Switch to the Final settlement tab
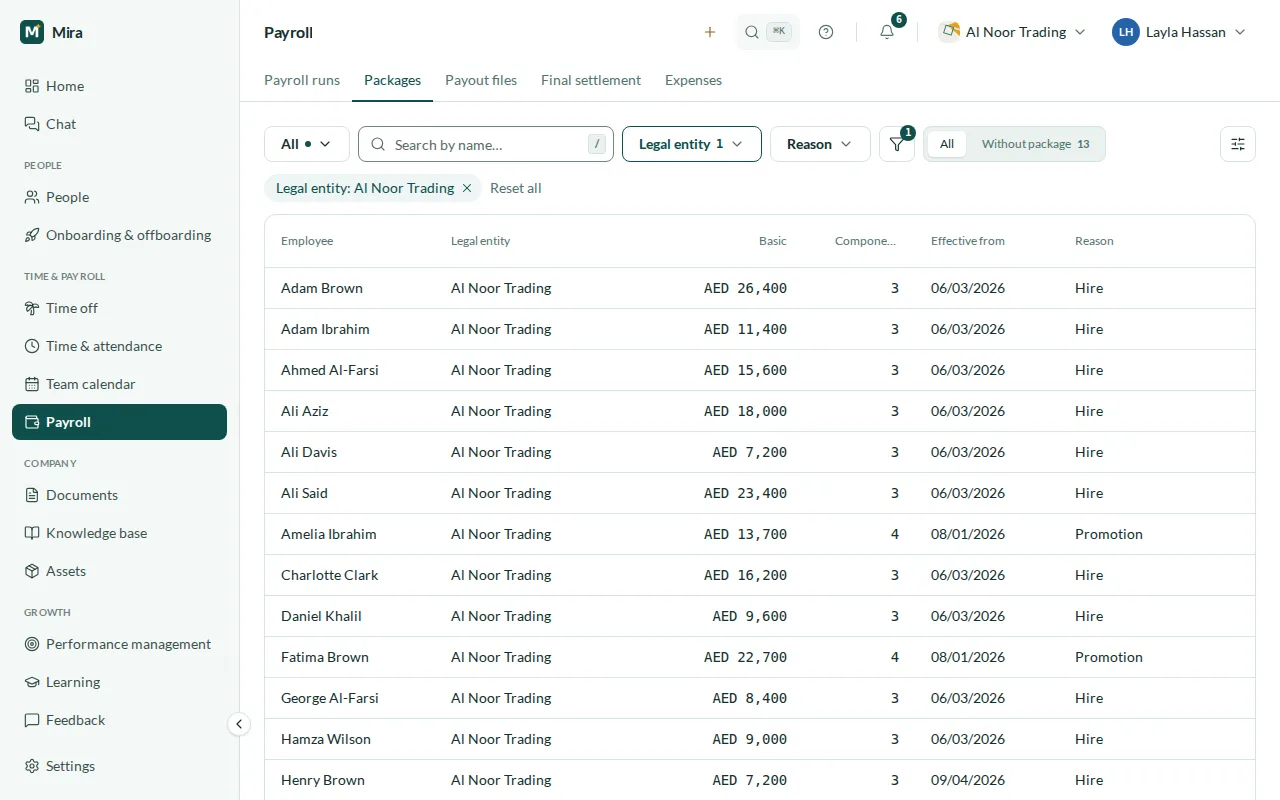1280x800 pixels. coord(591,80)
